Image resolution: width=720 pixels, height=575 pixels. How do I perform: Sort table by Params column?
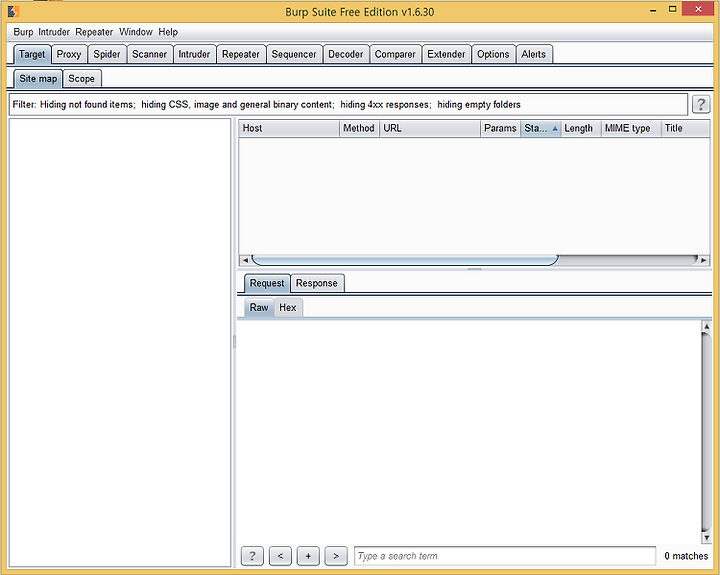click(500, 129)
